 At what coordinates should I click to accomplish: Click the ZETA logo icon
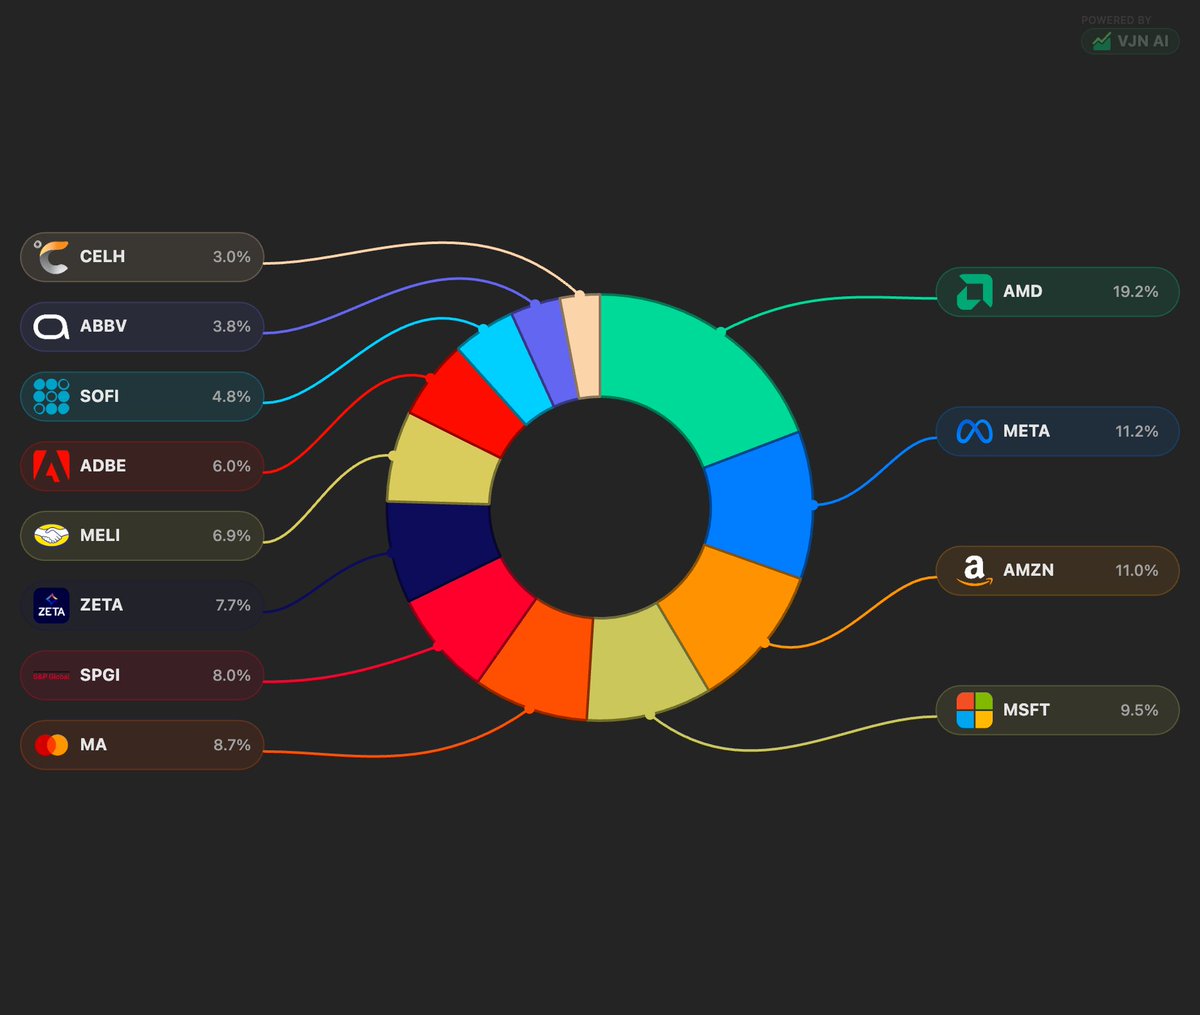click(51, 605)
